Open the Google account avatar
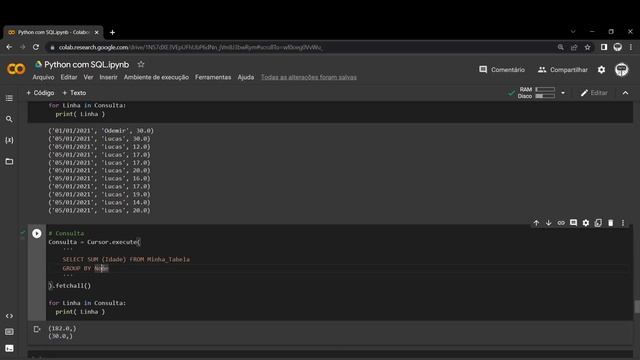This screenshot has height=360, width=640. point(622,70)
